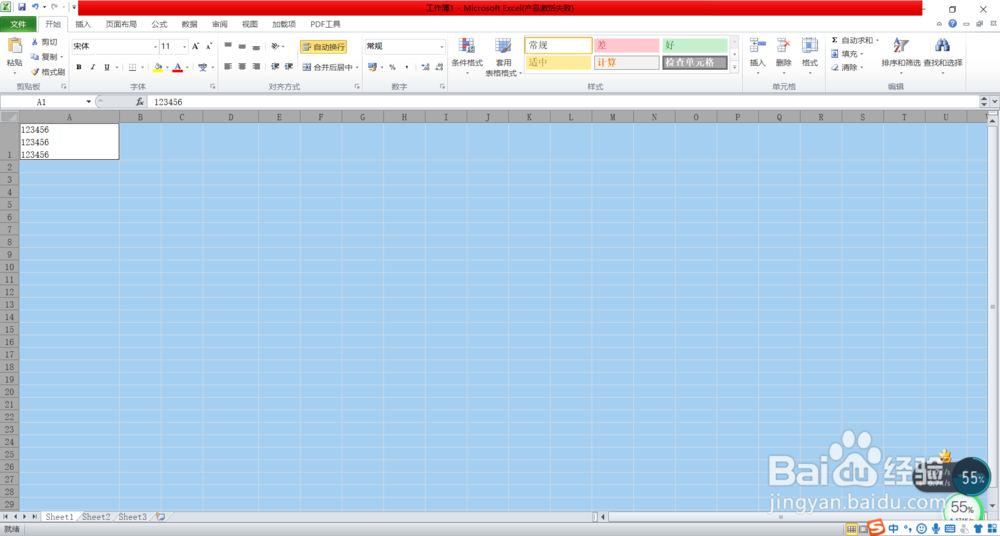This screenshot has height=536, width=1000.
Task: Open the Font dialog launcher
Action: [x=212, y=86]
